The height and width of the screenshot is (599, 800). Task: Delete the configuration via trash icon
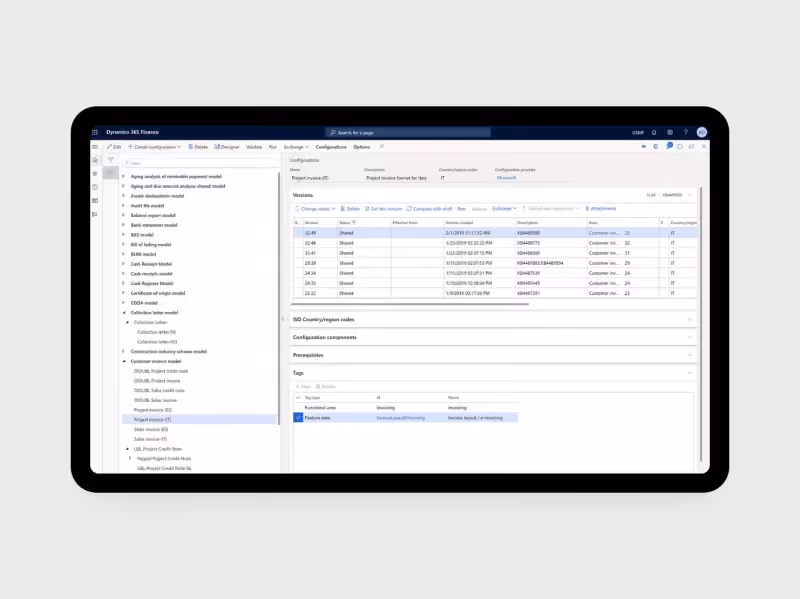pyautogui.click(x=198, y=147)
